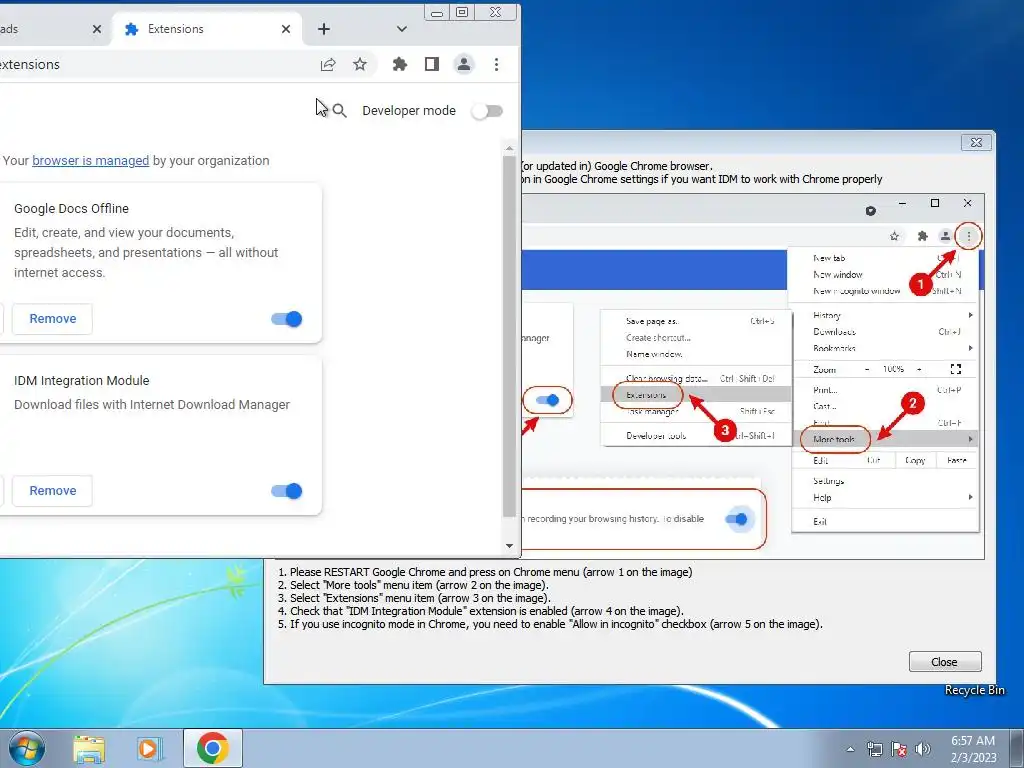
Task: Switch to the Extensions tab
Action: tap(207, 29)
